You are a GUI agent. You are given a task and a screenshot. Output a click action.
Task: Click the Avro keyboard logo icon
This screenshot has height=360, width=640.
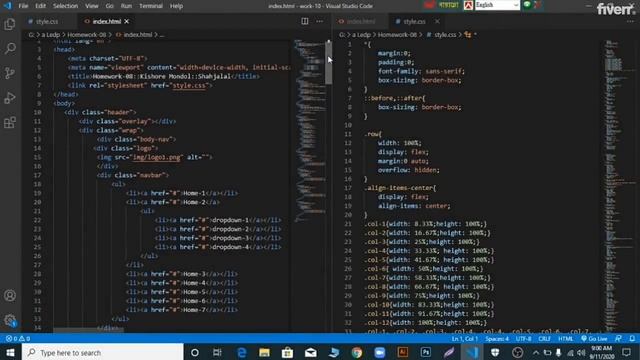pos(469,5)
